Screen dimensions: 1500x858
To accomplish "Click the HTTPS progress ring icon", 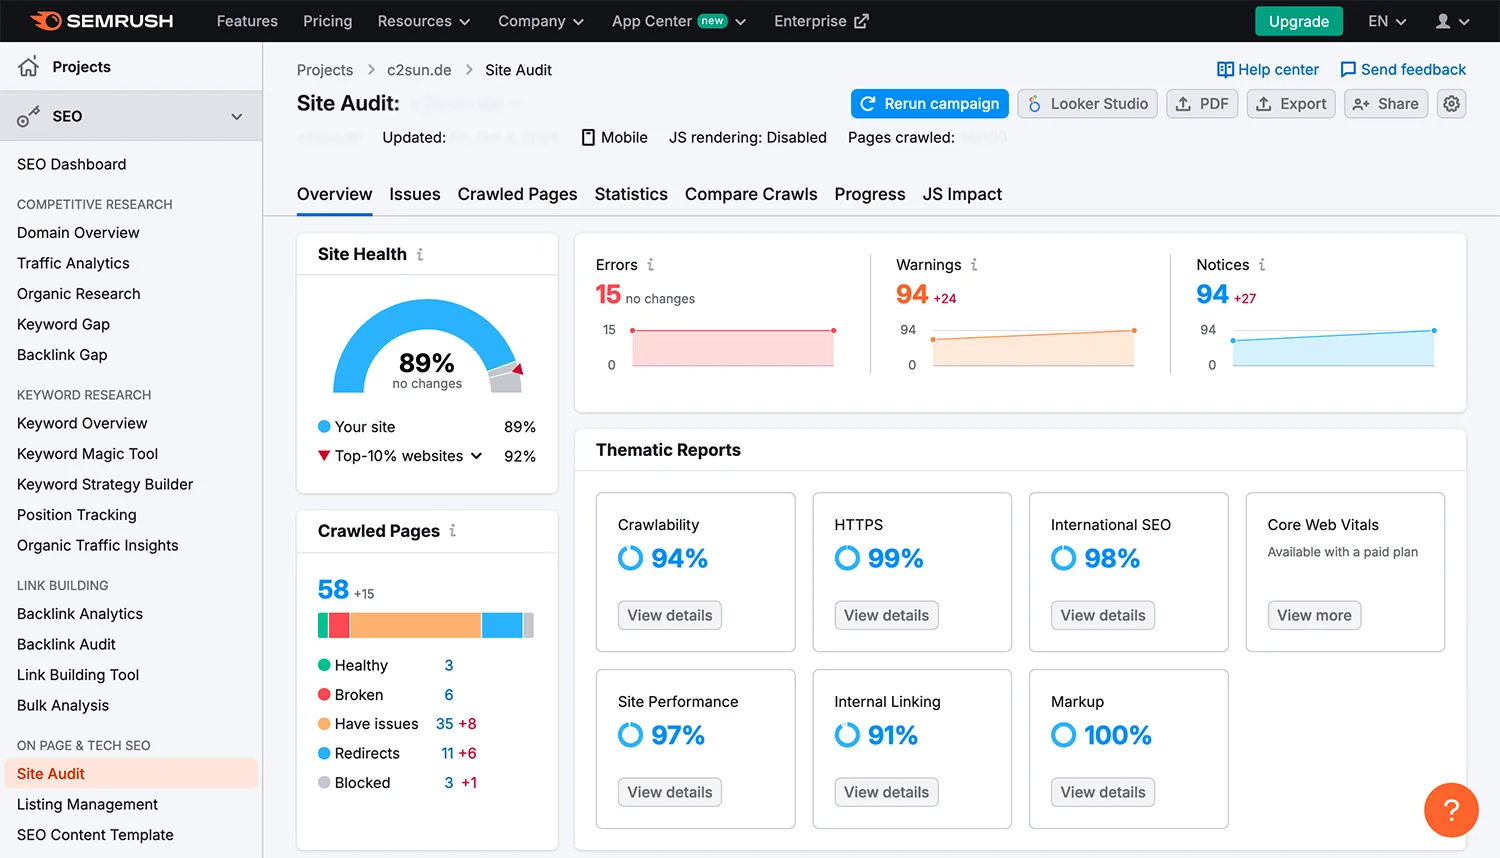I will coord(847,558).
